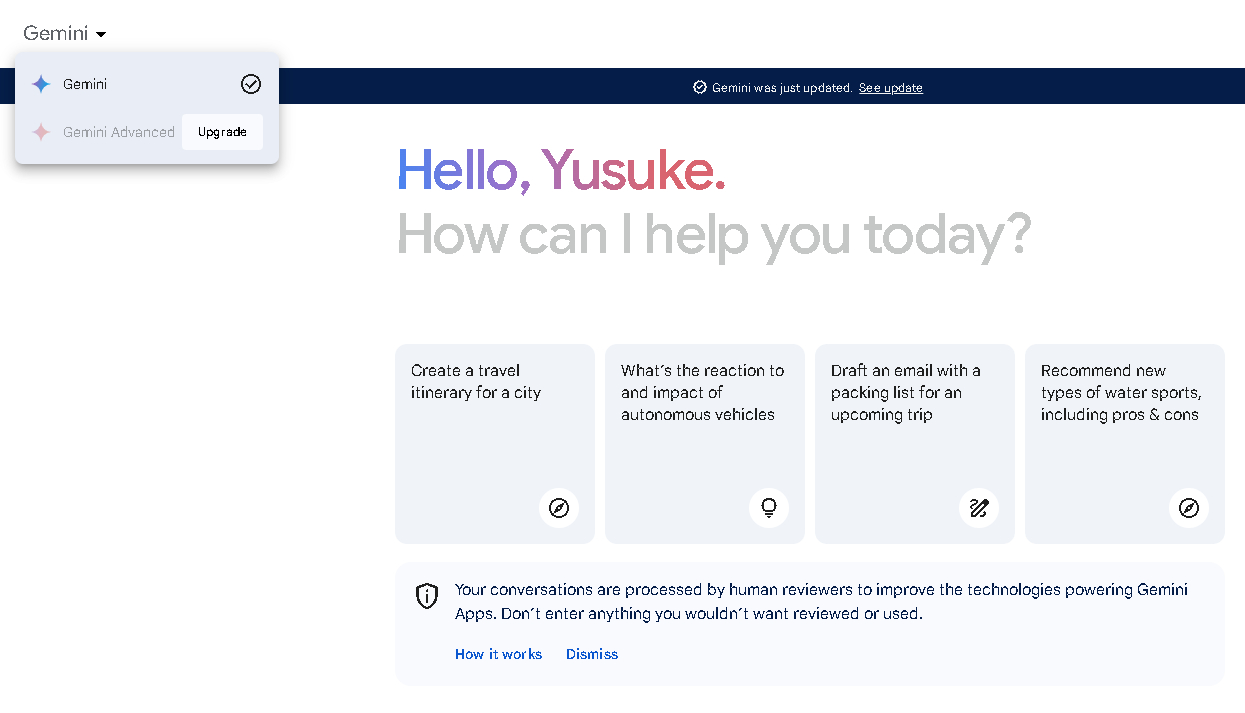
Task: Dismiss the privacy notice
Action: (x=592, y=654)
